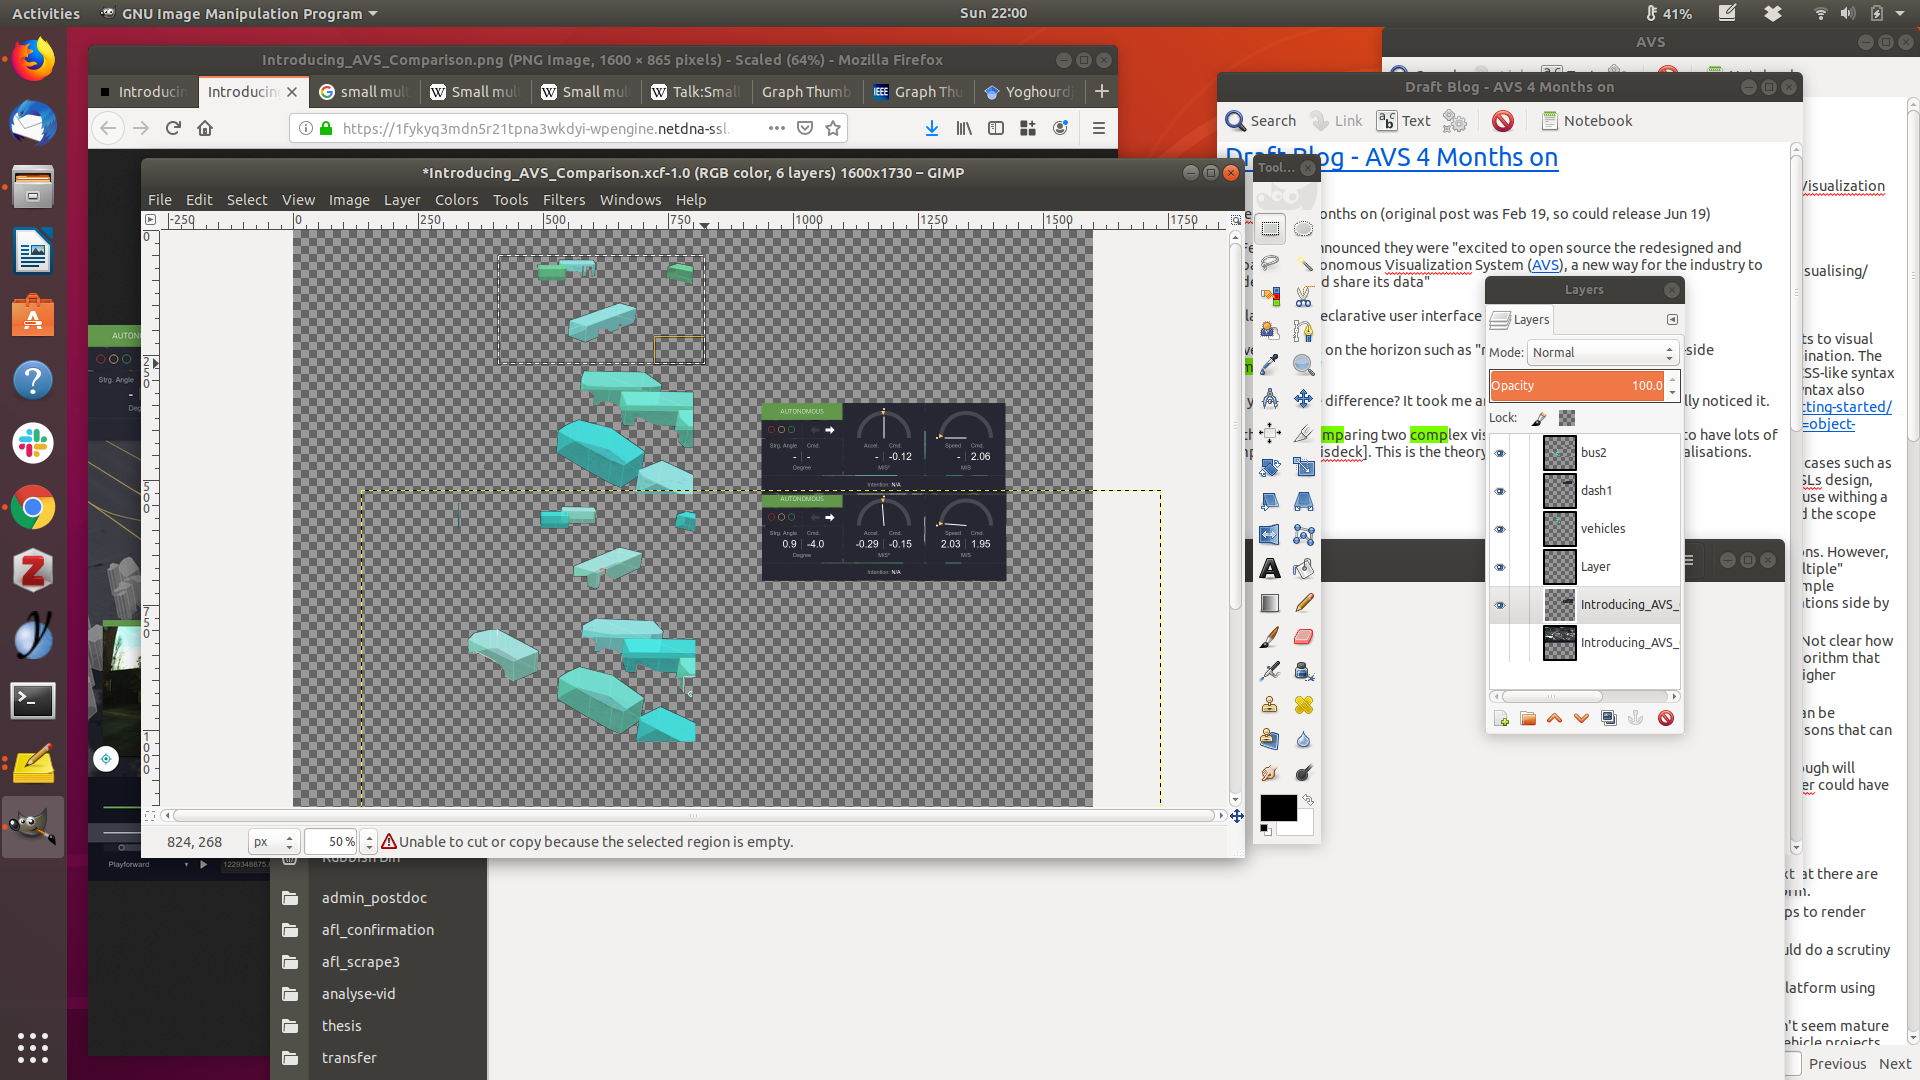Open the Colors menu
This screenshot has width=1920, height=1080.
(x=456, y=200)
